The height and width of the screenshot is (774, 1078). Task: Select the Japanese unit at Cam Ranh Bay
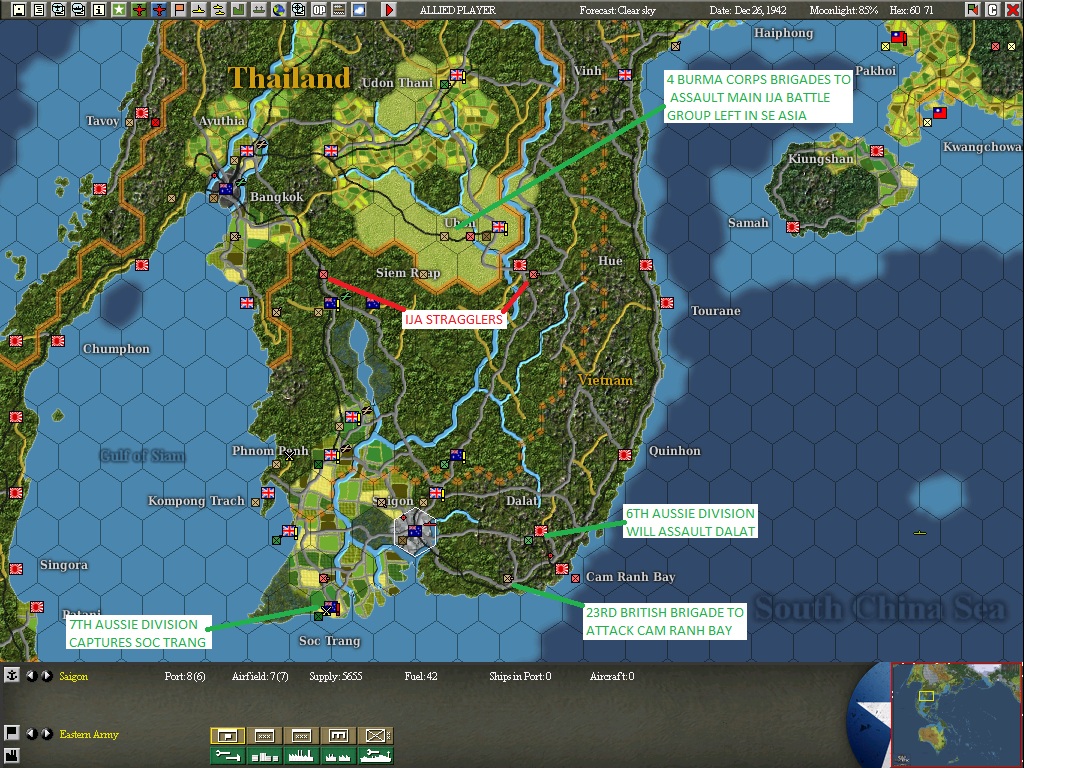562,569
